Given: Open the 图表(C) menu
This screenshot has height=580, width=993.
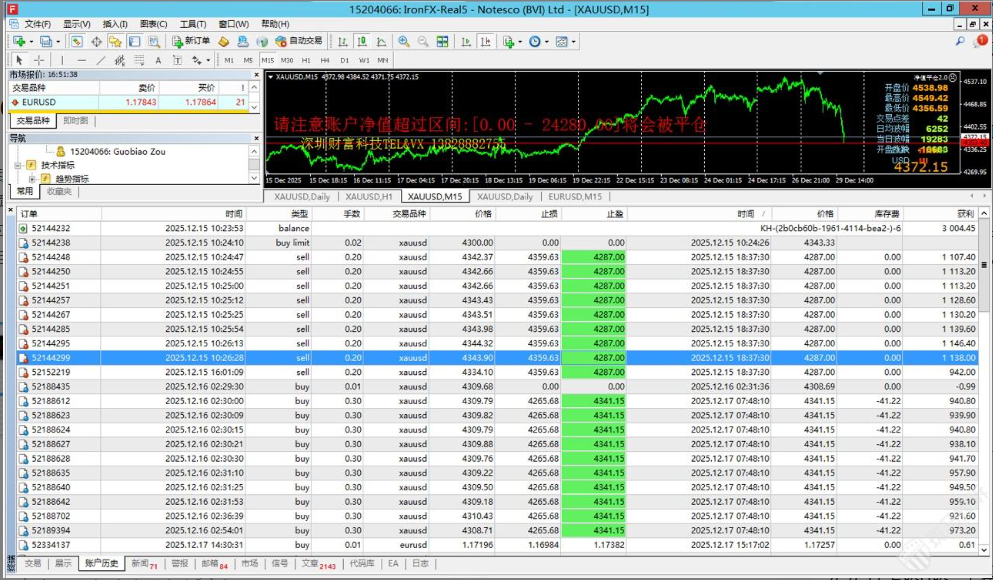Looking at the screenshot, I should coord(154,24).
